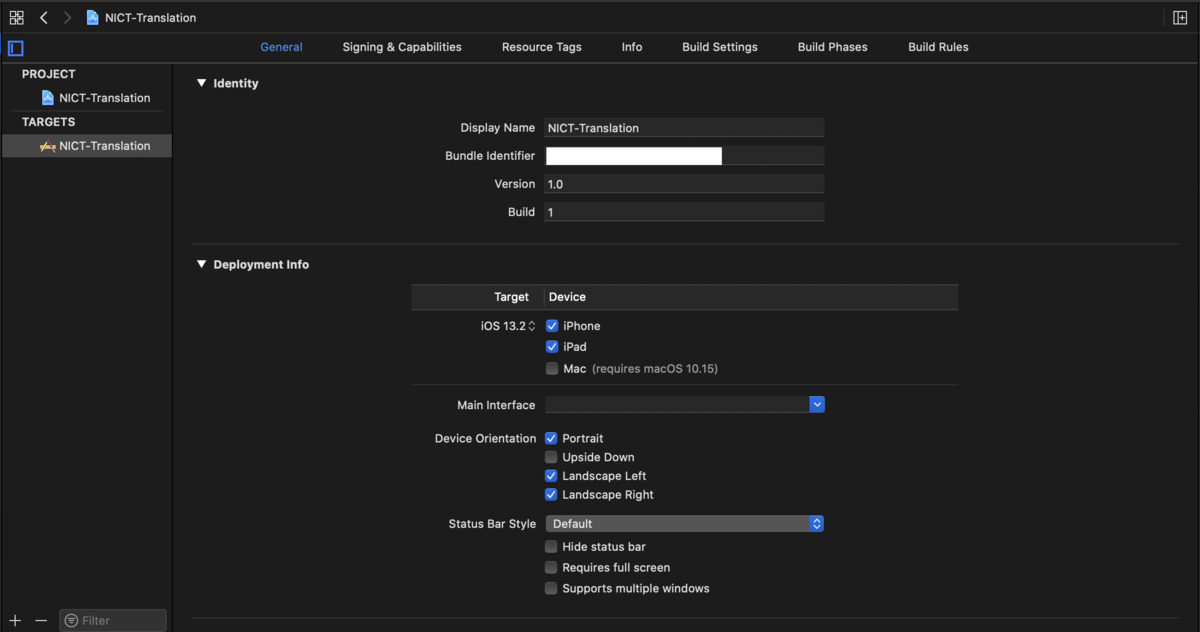Click the NICT-Translation file icon in jump bar

93,18
